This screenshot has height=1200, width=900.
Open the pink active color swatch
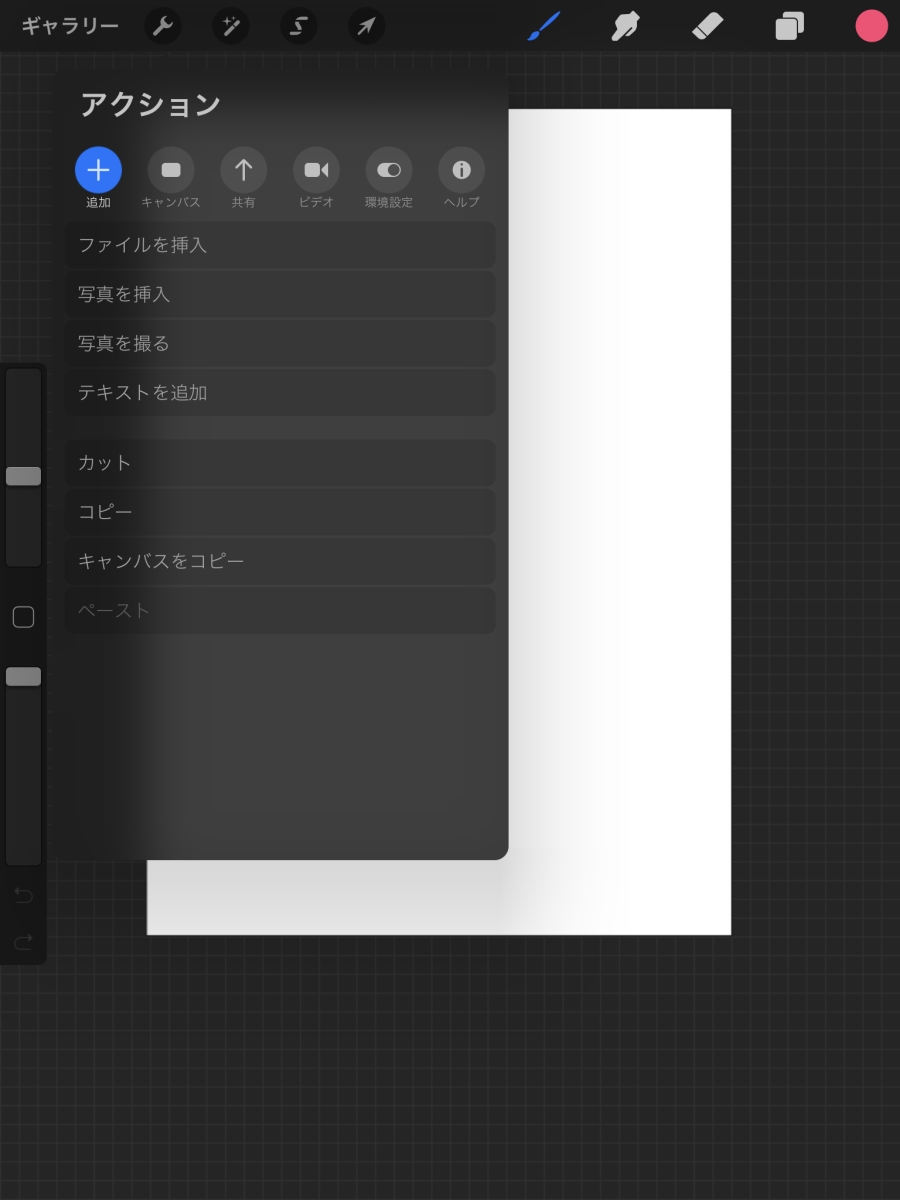(x=871, y=27)
